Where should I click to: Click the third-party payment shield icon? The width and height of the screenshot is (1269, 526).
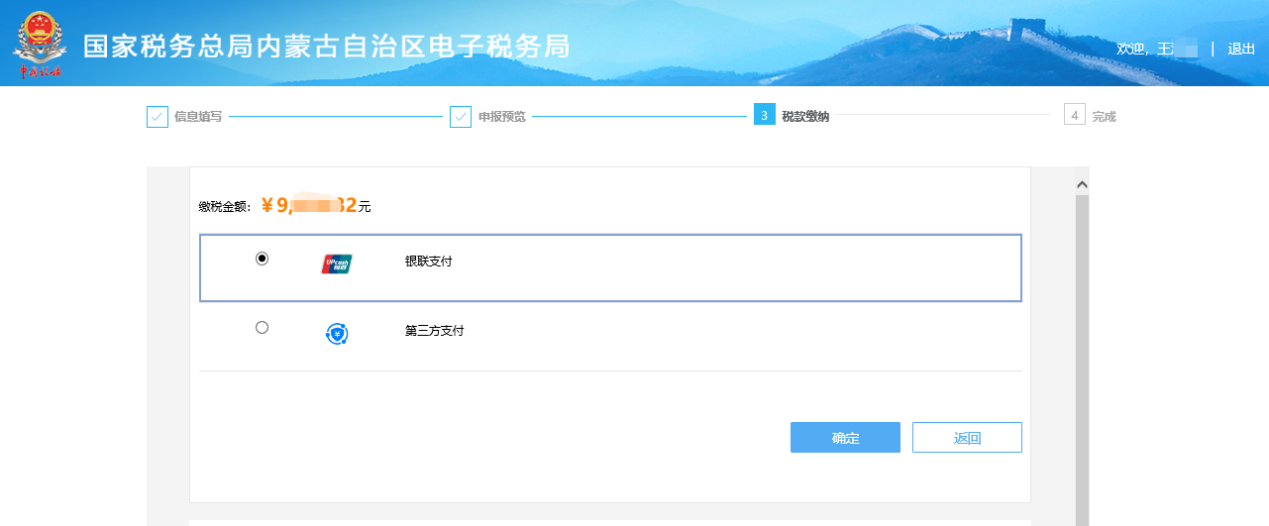(x=337, y=334)
